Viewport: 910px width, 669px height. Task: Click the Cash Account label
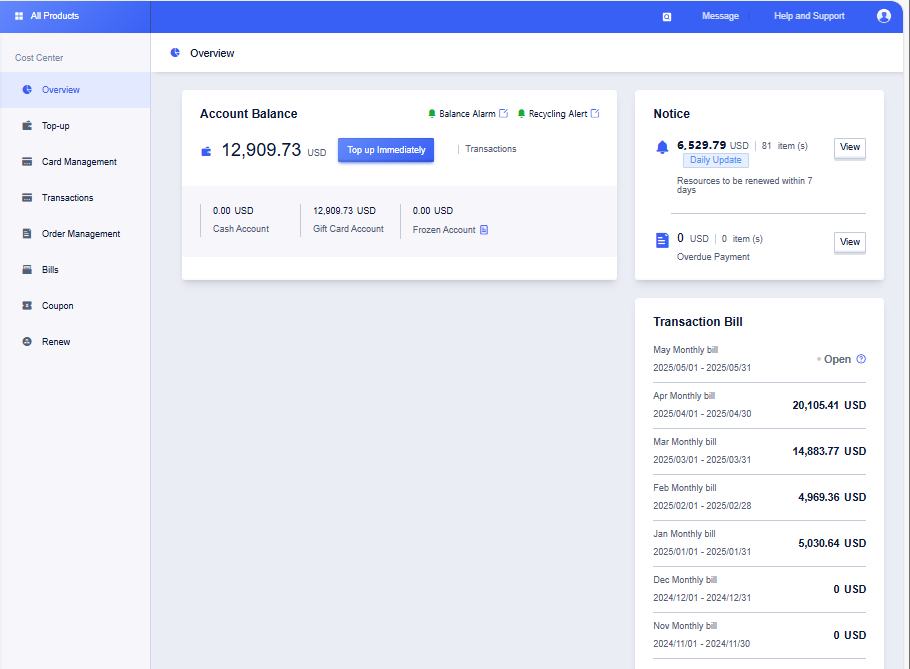click(241, 229)
